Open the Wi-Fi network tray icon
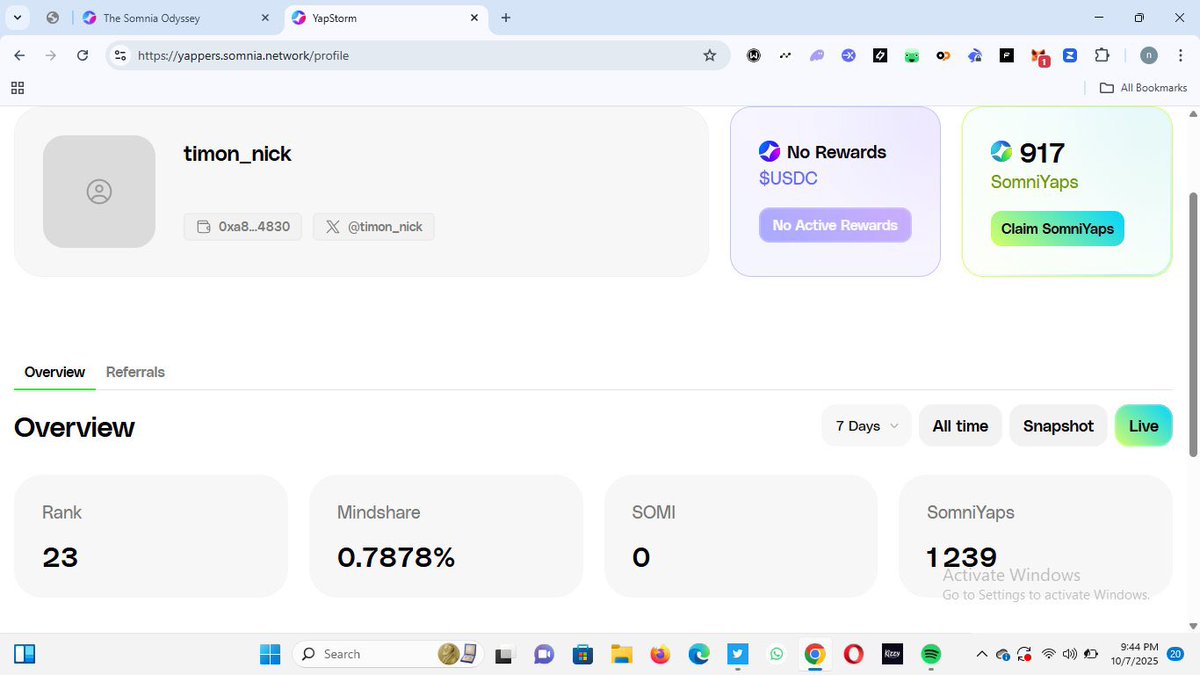 (x=1048, y=654)
